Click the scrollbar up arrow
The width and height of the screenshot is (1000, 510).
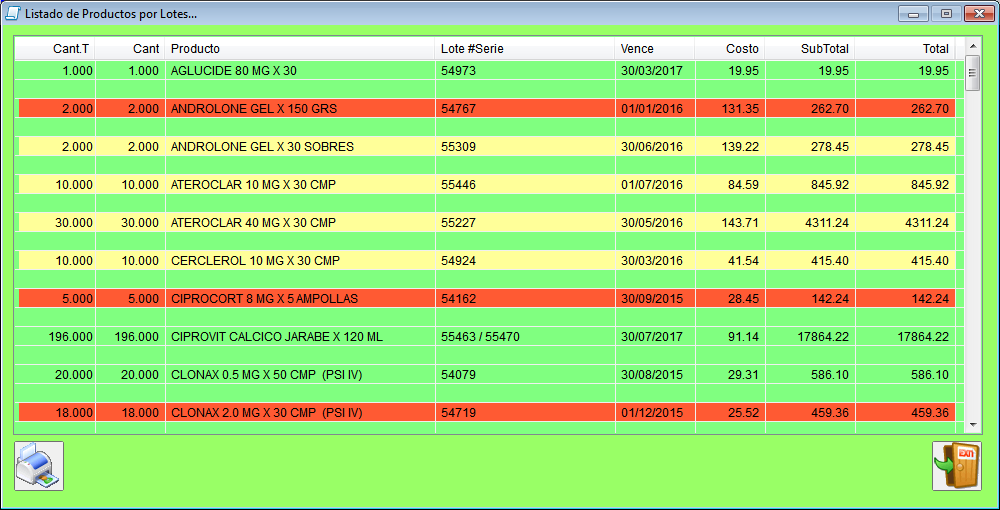coord(973,45)
